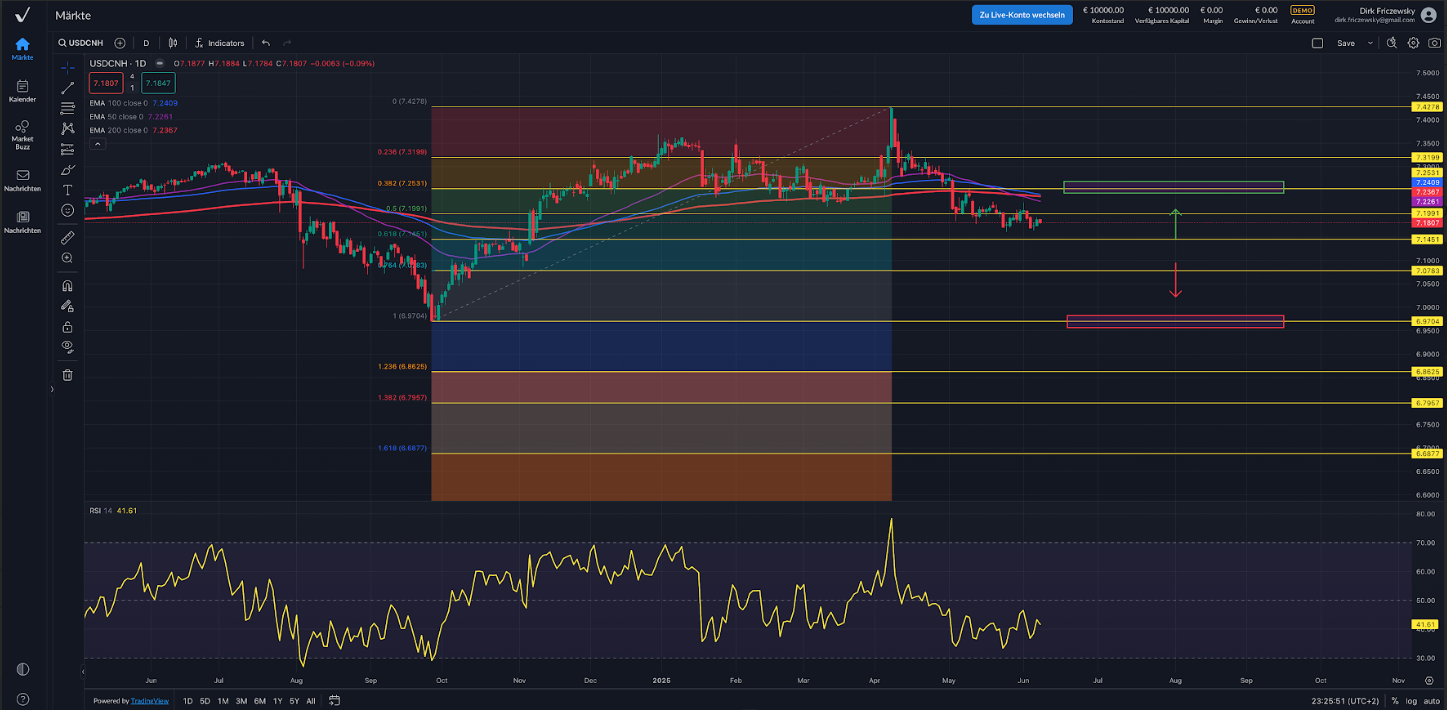Open the D timeframe dropdown
The height and width of the screenshot is (710, 1447).
pyautogui.click(x=145, y=43)
